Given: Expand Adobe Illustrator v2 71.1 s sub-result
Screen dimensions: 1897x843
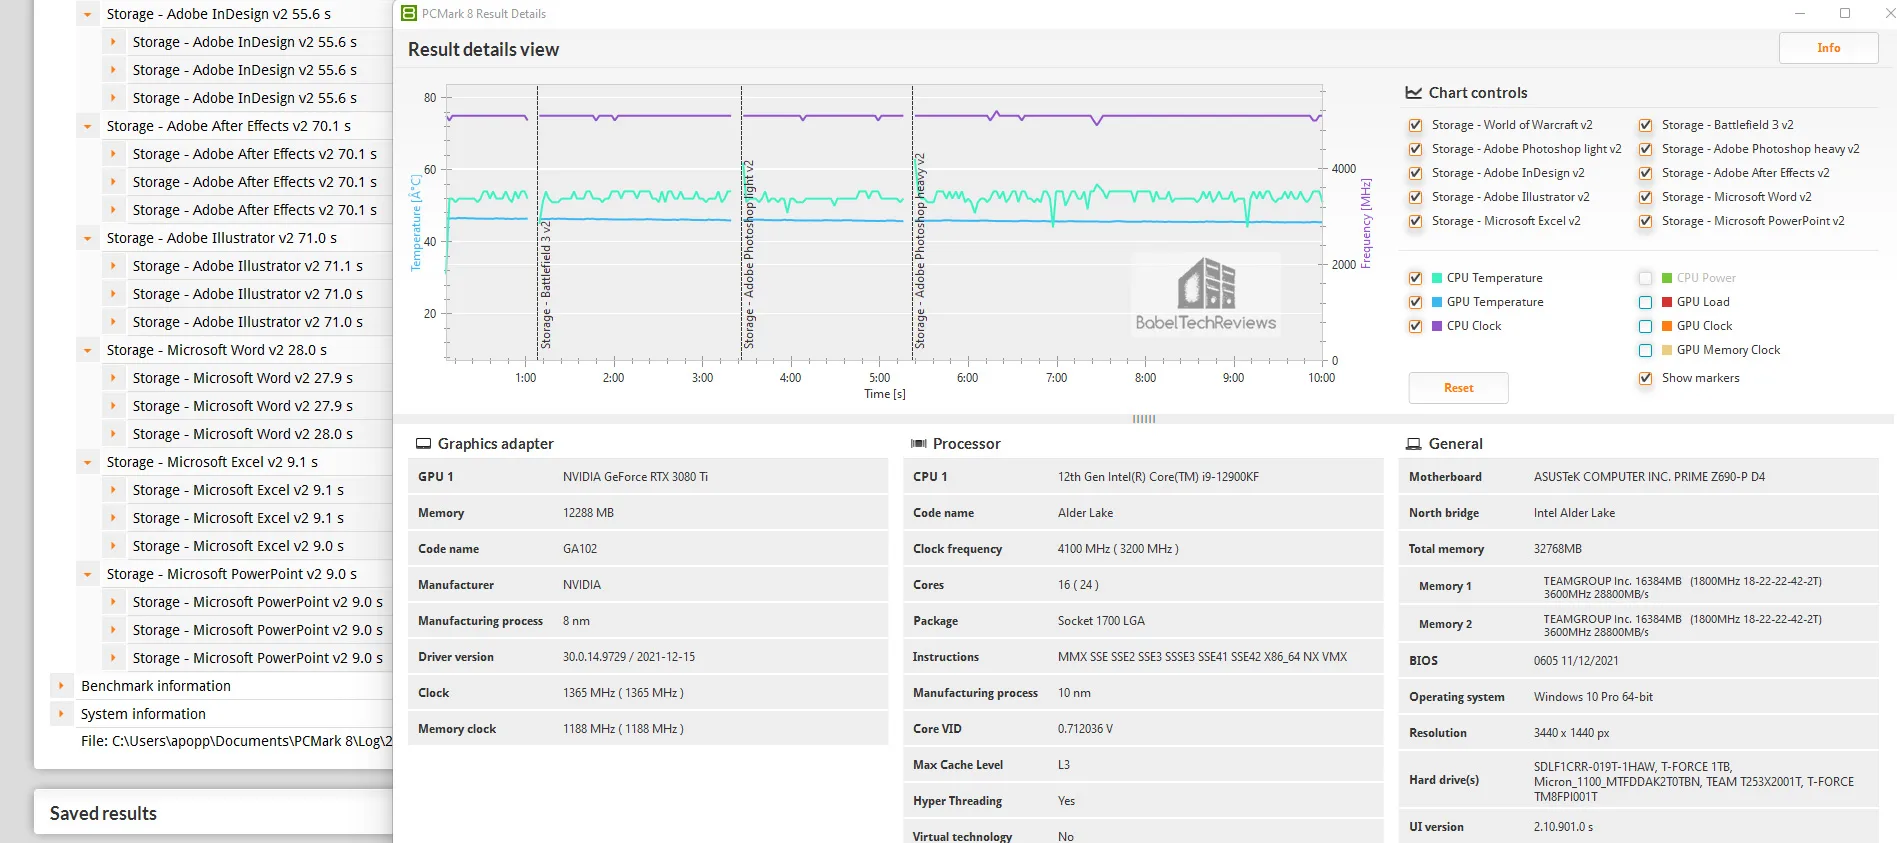Looking at the screenshot, I should pos(113,266).
